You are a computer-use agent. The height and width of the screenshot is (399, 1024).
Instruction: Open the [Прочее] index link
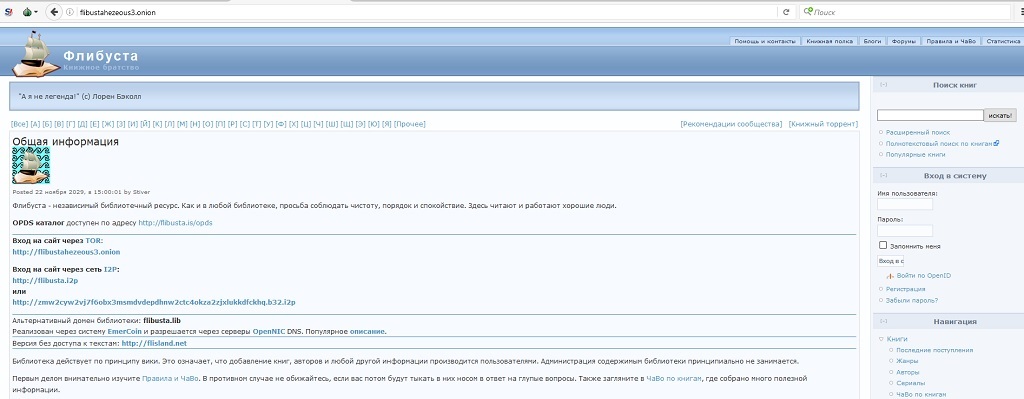[409, 123]
